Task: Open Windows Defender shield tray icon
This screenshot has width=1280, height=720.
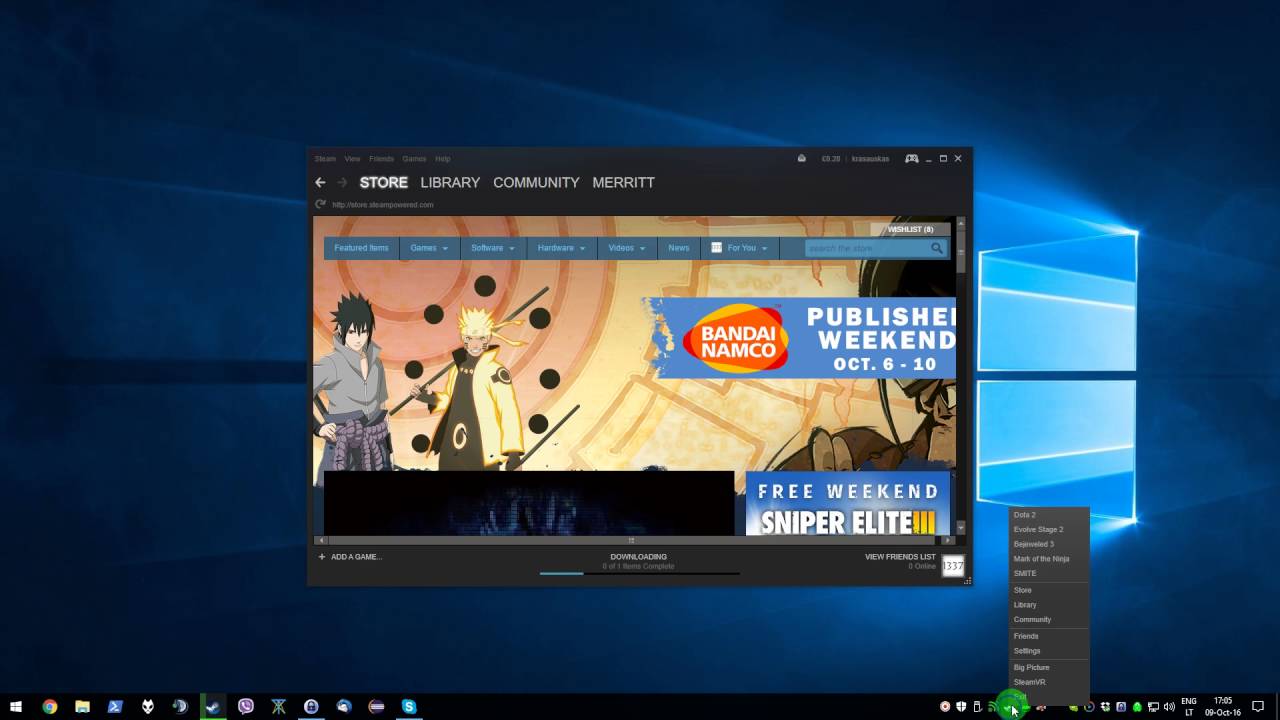Action: click(x=961, y=707)
